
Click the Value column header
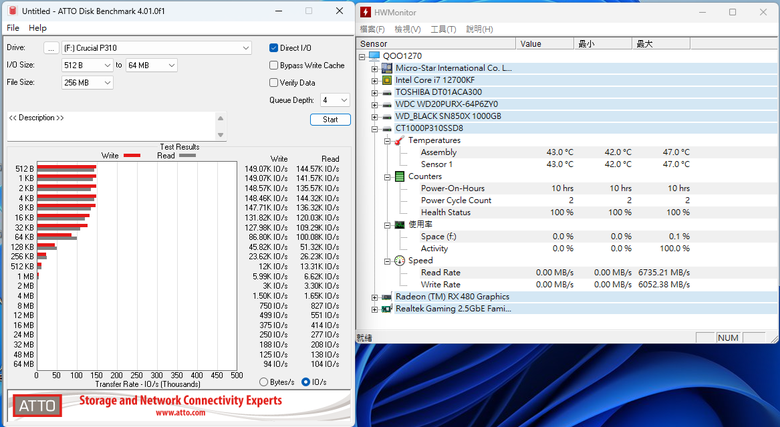pyautogui.click(x=545, y=44)
